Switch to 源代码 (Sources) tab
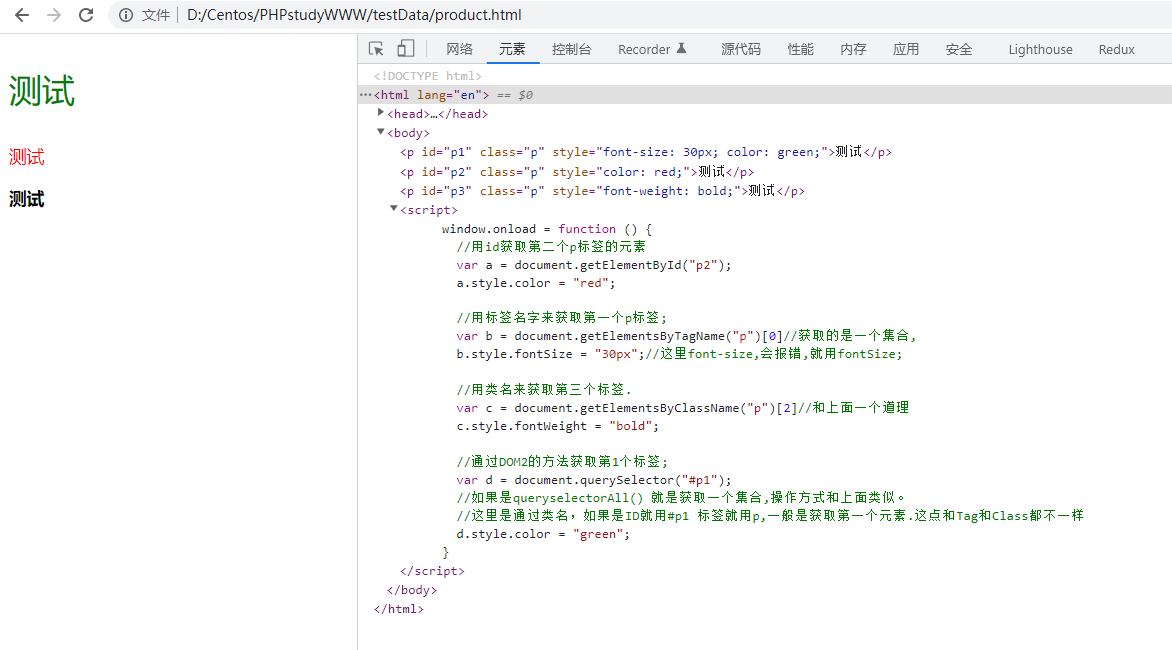 (741, 49)
